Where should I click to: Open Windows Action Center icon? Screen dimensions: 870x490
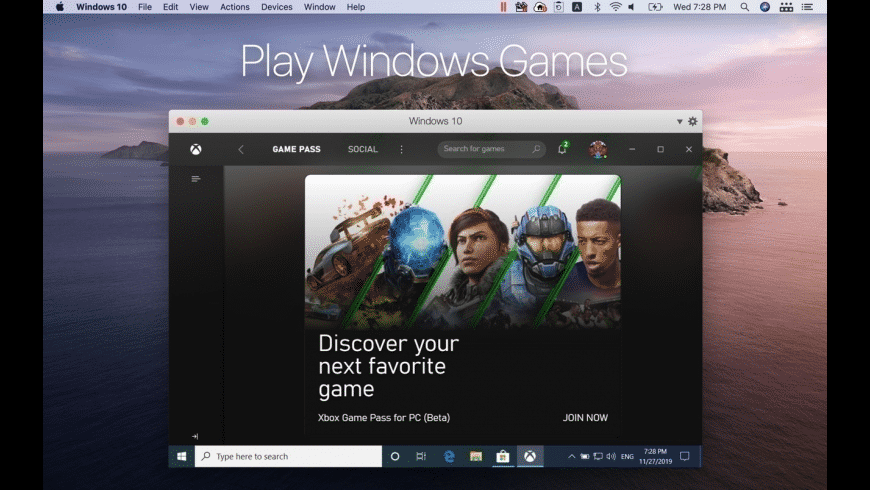coord(685,456)
